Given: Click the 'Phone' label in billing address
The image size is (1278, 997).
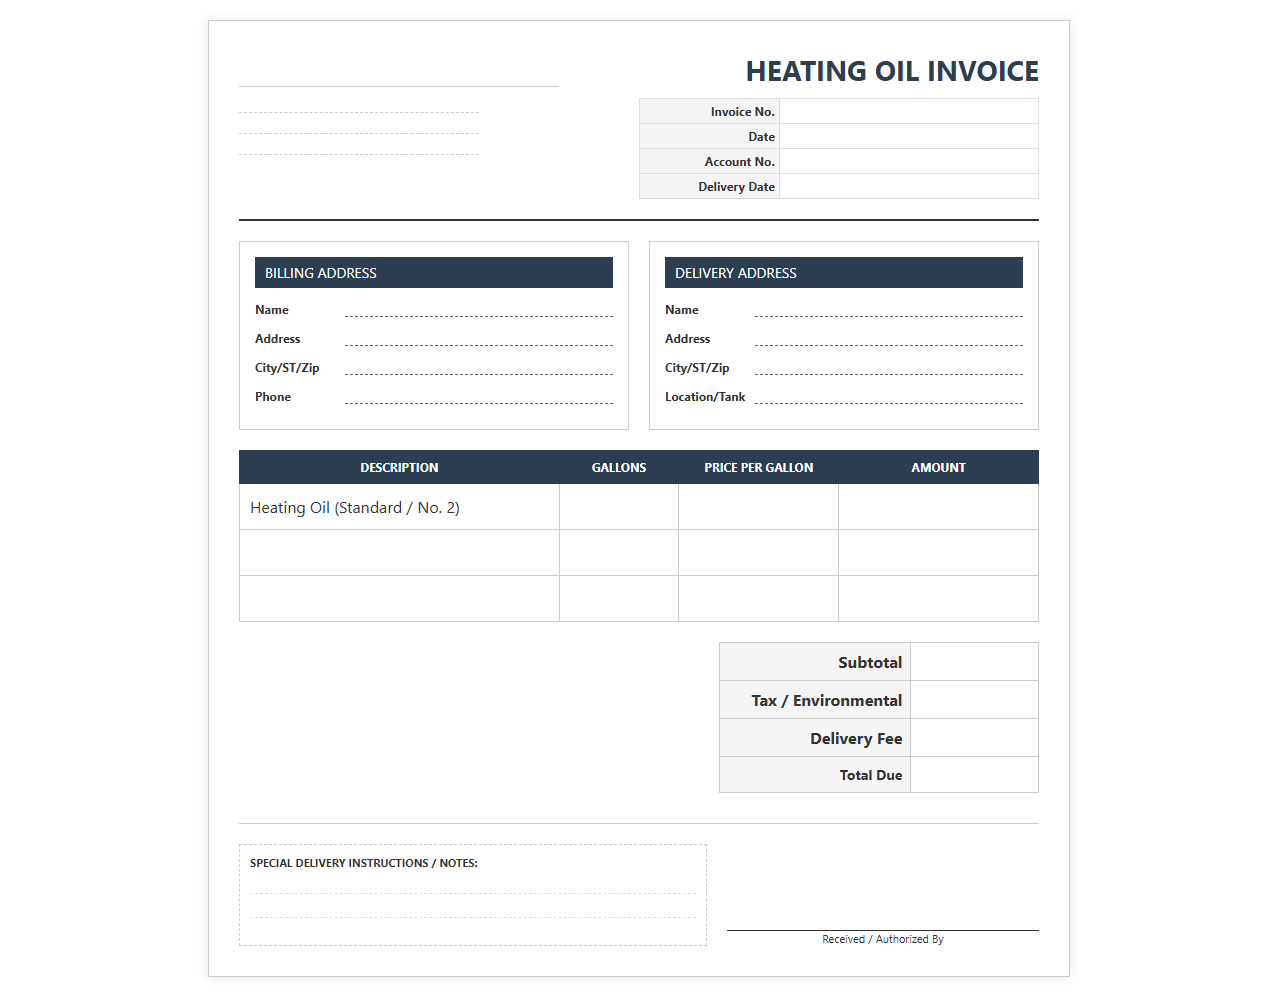Looking at the screenshot, I should point(273,397).
